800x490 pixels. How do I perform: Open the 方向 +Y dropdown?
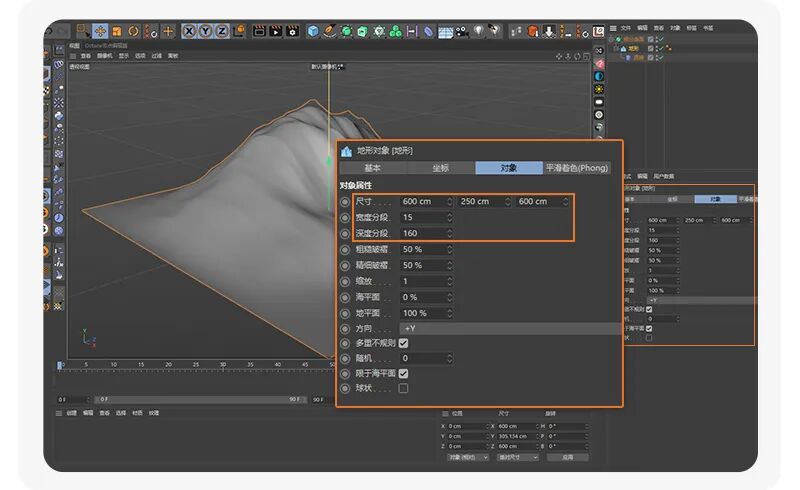(510, 329)
